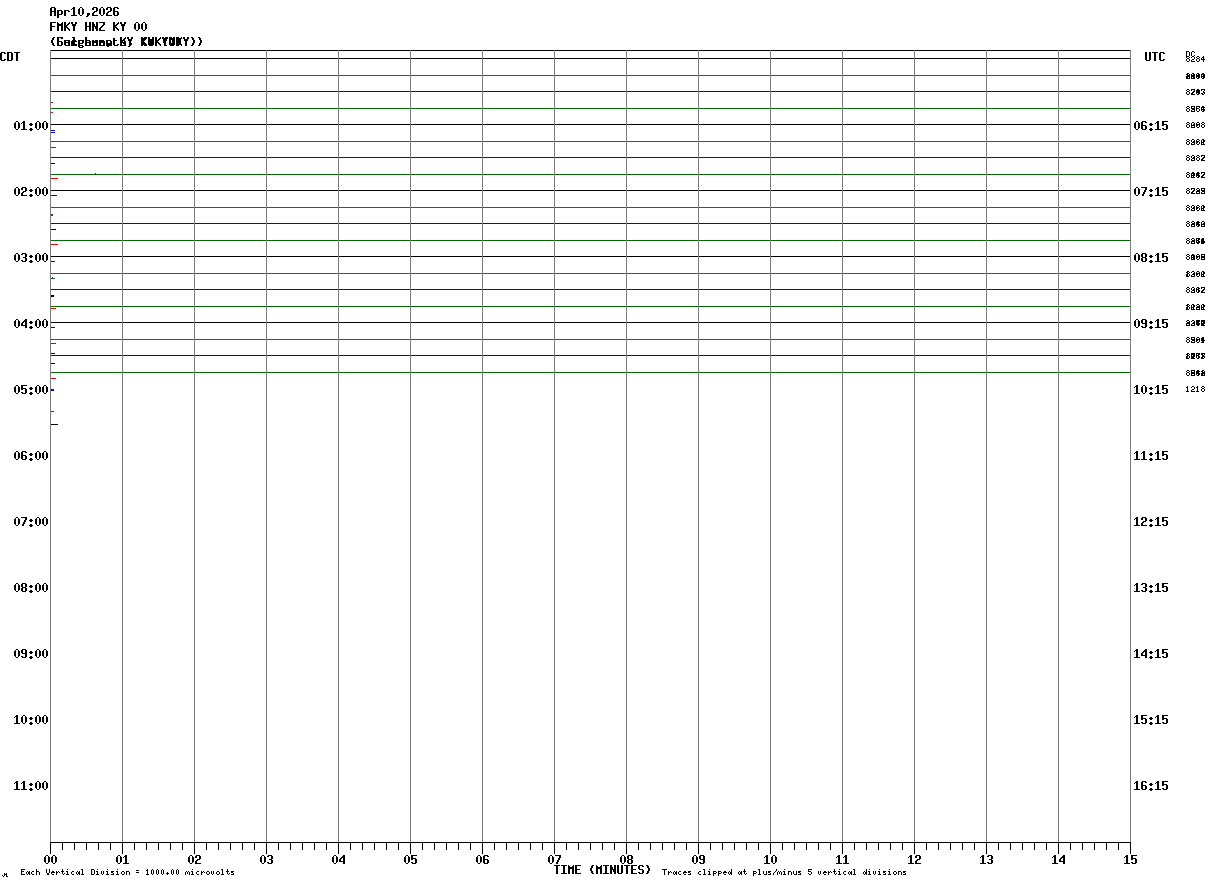Click the DC column header
The height and width of the screenshot is (886, 1210).
click(x=1190, y=53)
